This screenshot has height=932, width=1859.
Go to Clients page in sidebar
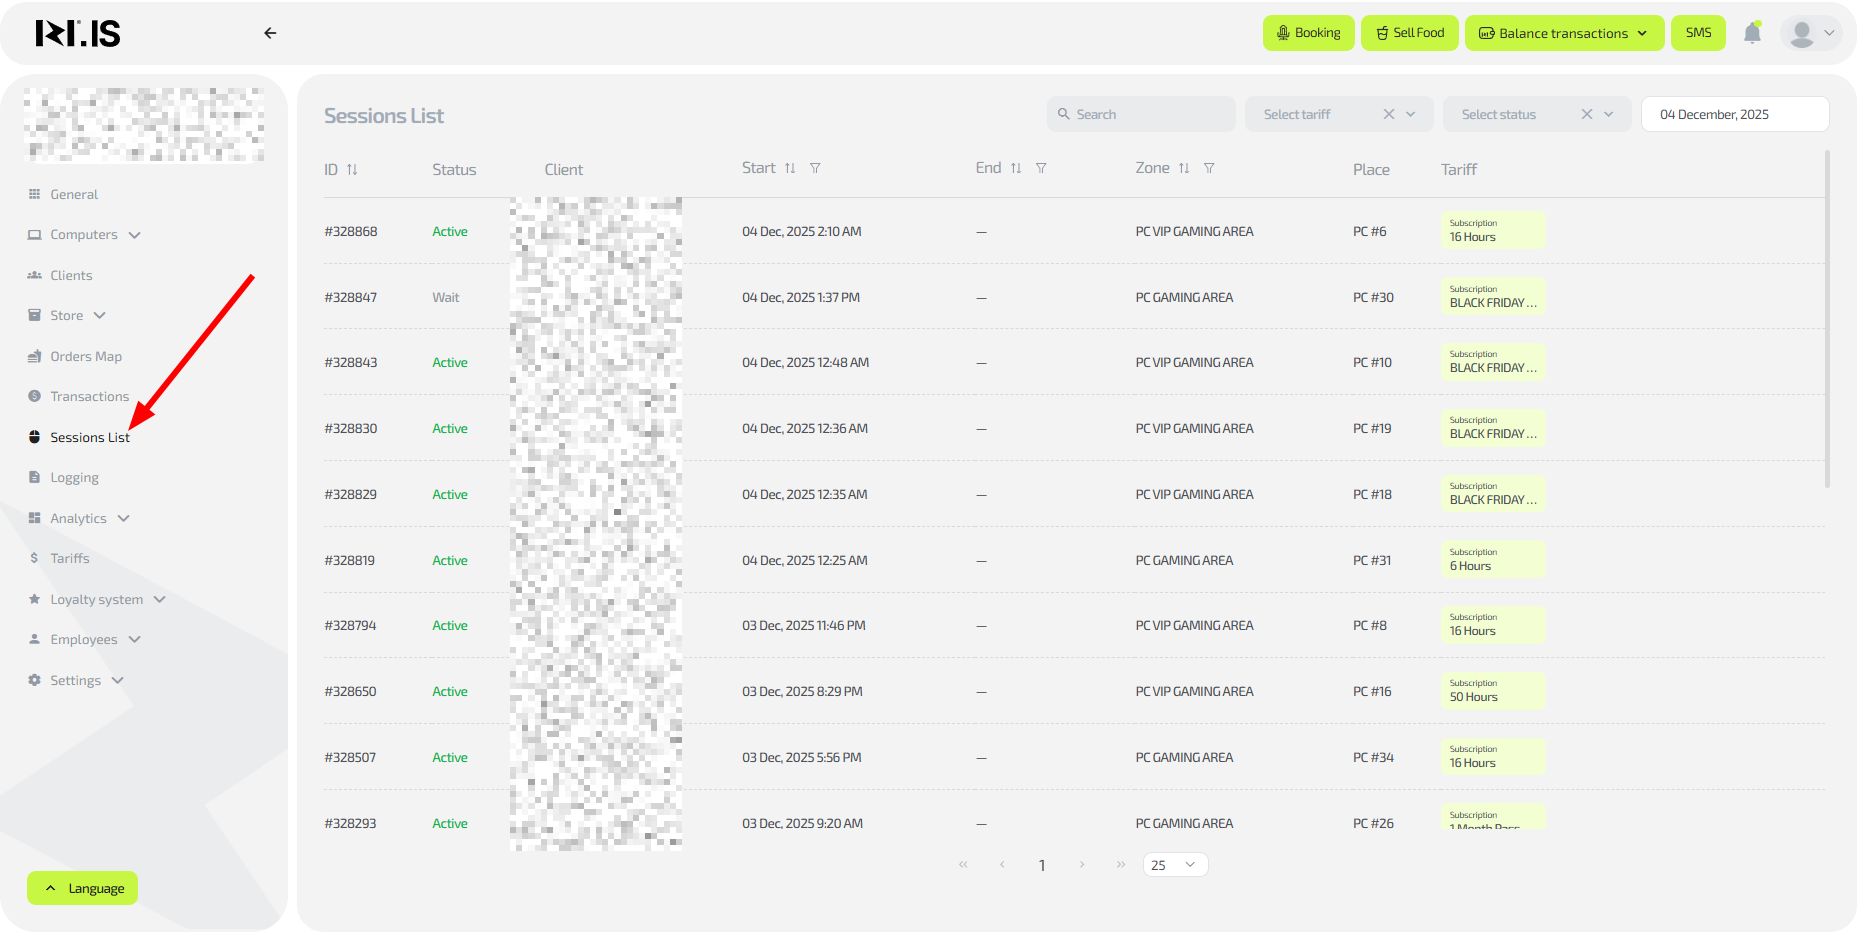pyautogui.click(x=71, y=276)
